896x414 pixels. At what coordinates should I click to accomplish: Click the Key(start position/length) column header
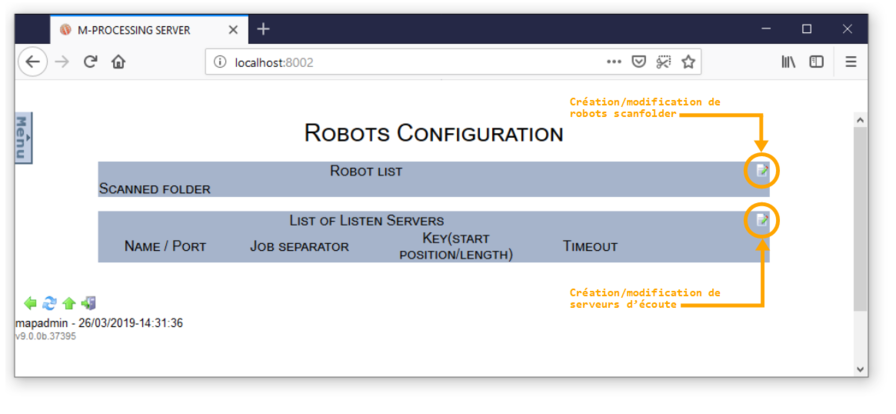(456, 246)
